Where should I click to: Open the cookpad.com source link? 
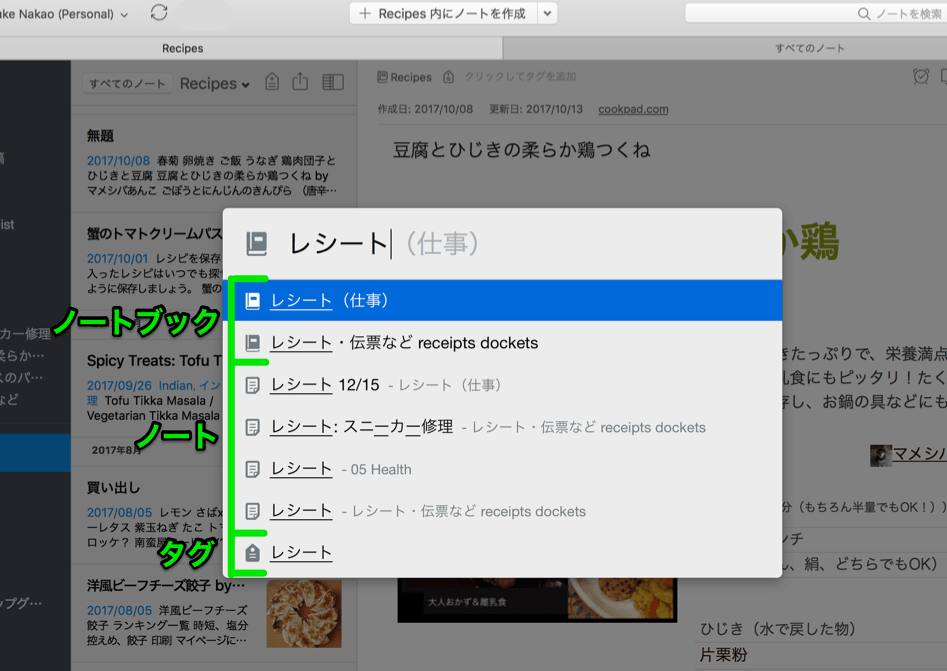pyautogui.click(x=633, y=109)
